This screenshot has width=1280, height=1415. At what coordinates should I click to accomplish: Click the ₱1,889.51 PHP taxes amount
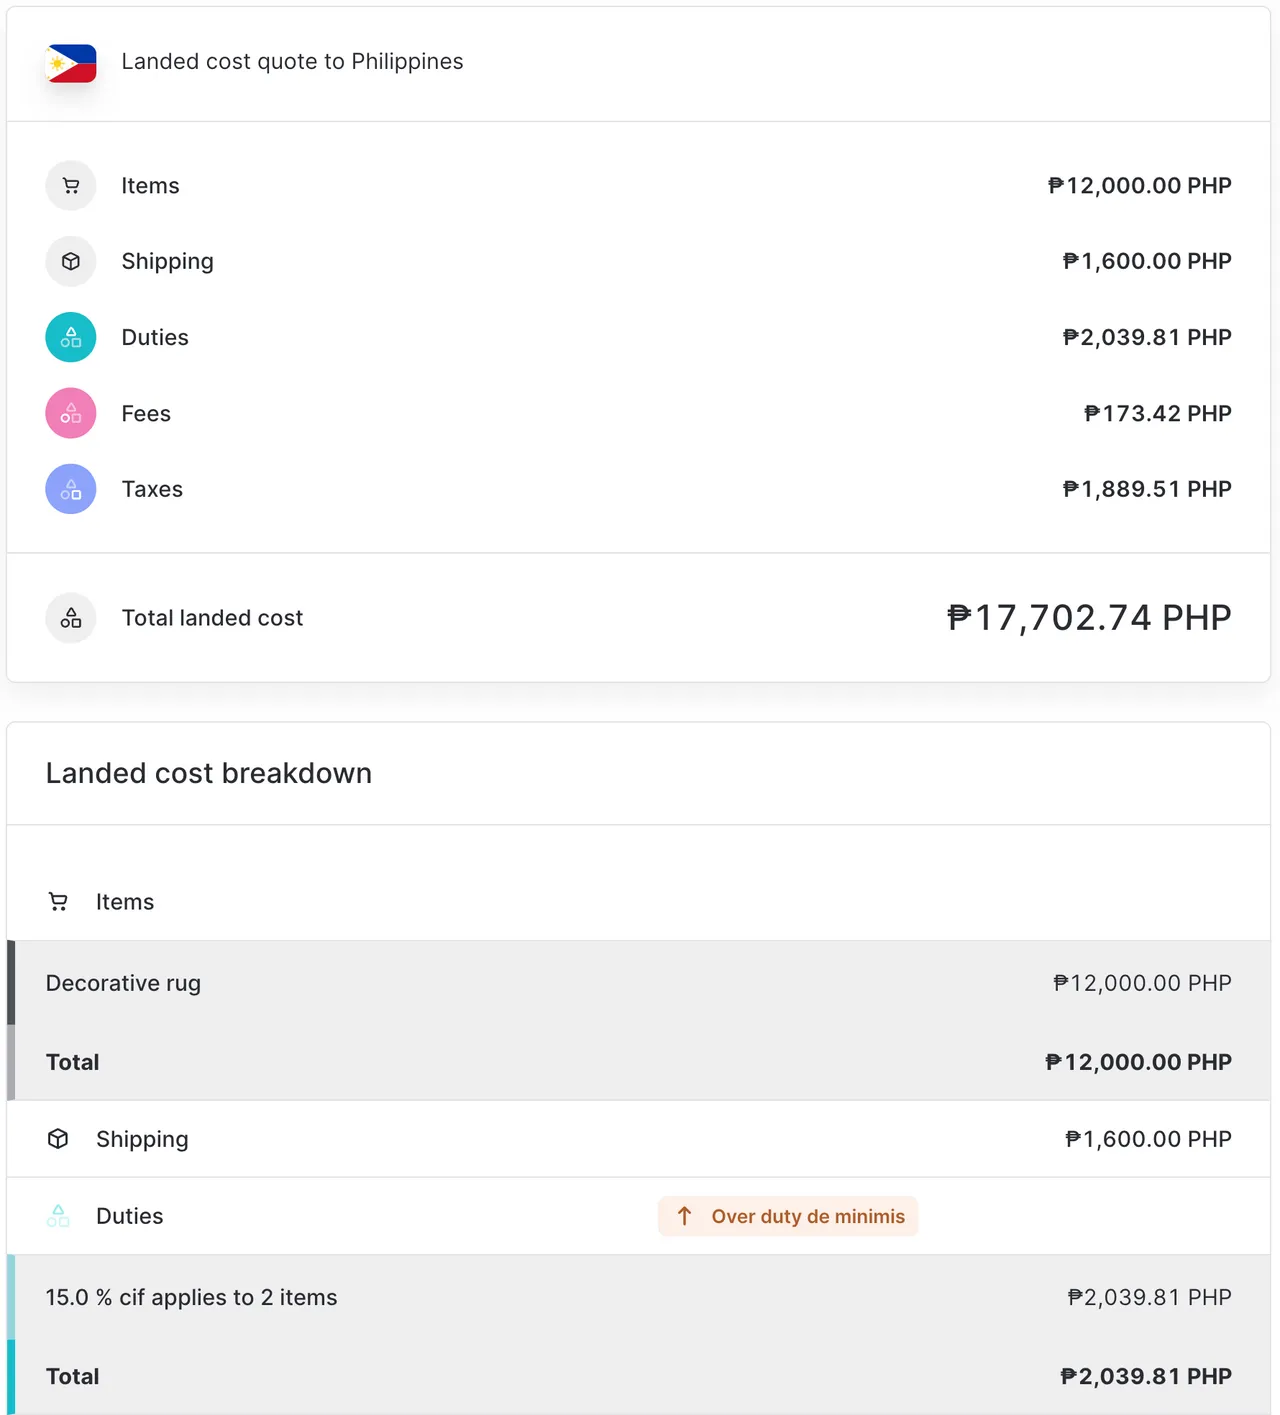tap(1147, 490)
